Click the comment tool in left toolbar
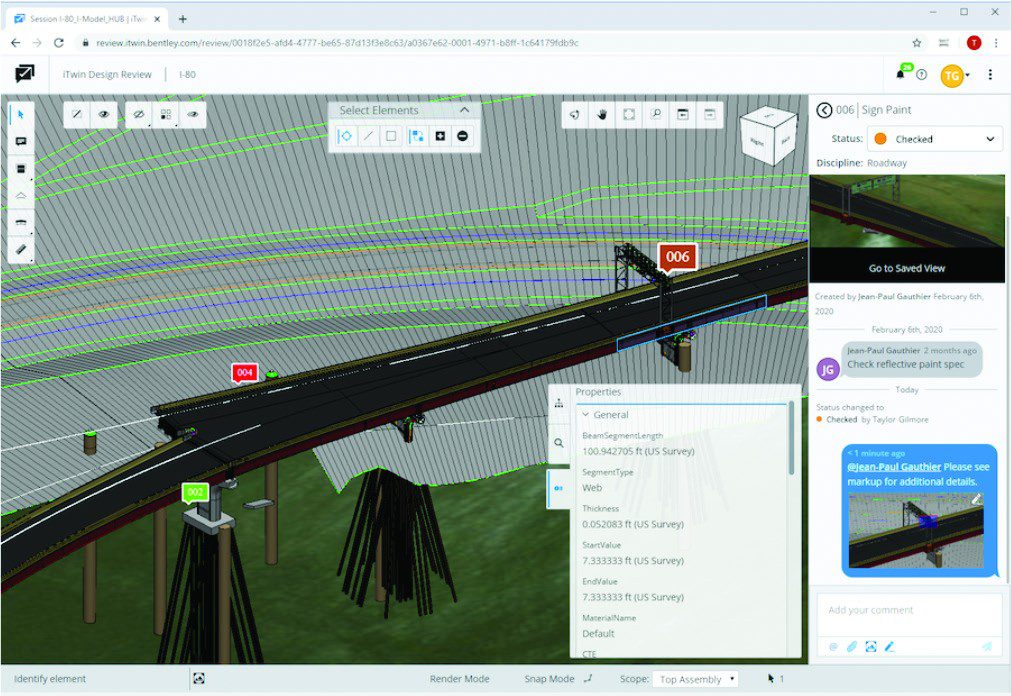 point(21,142)
